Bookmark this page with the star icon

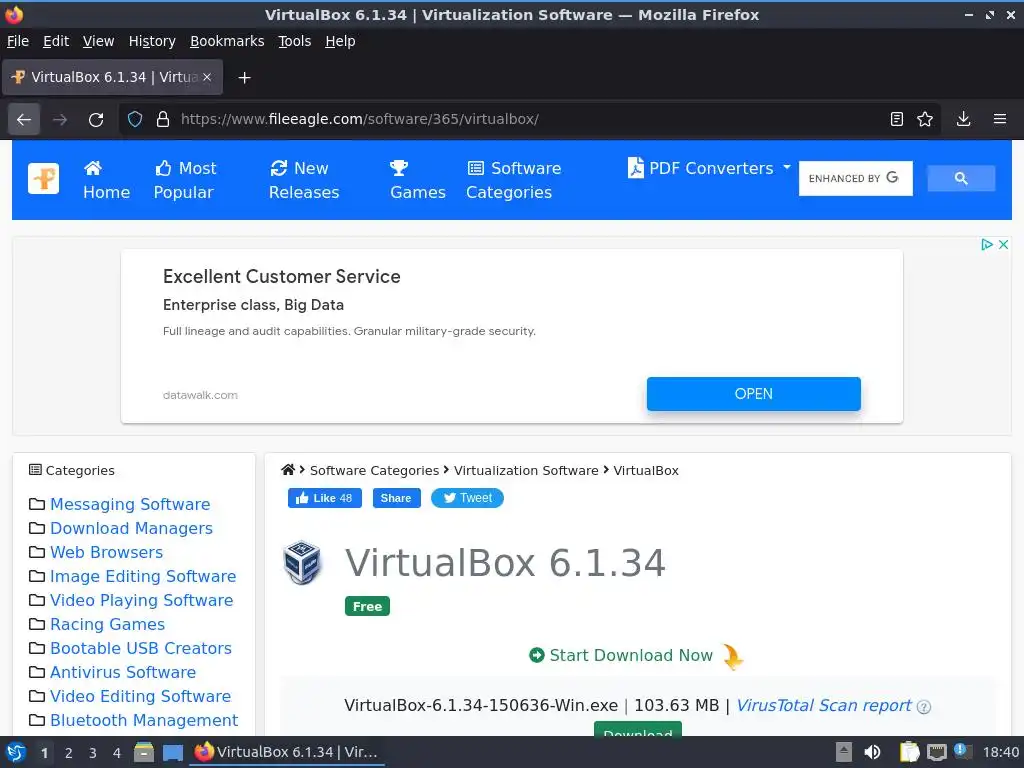click(925, 119)
